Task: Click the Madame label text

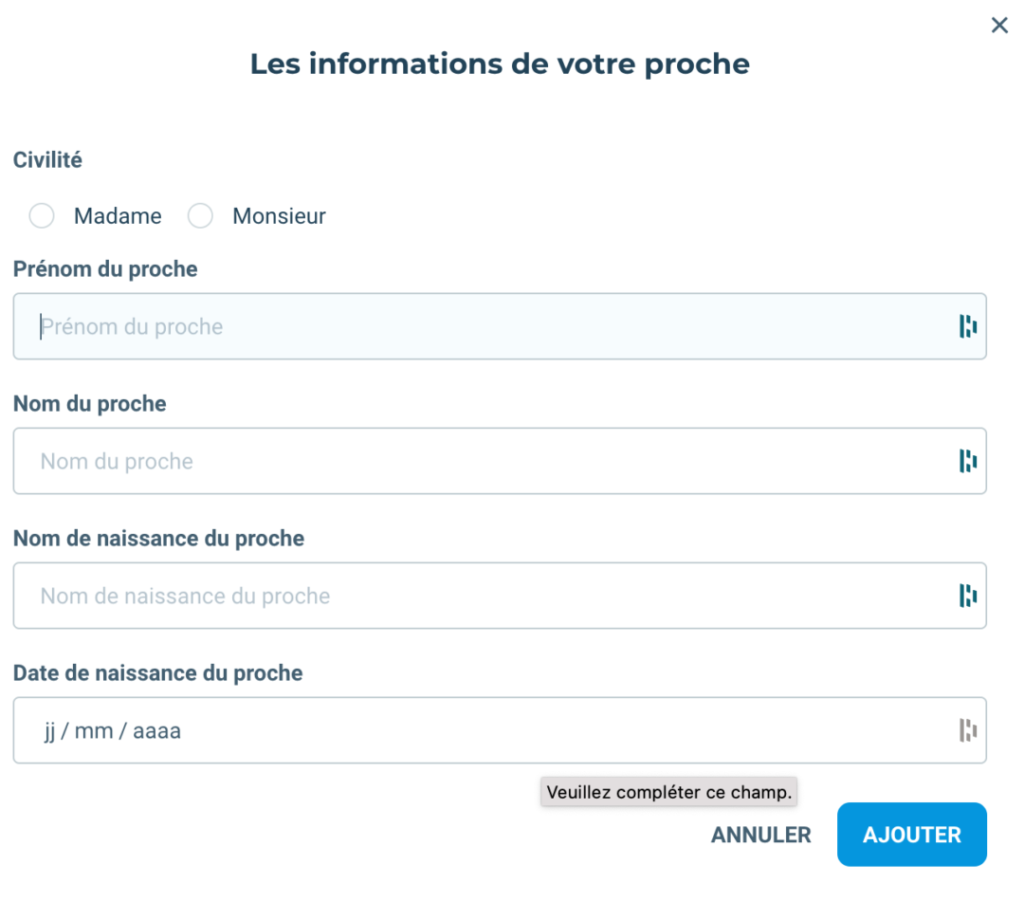Action: tap(117, 216)
